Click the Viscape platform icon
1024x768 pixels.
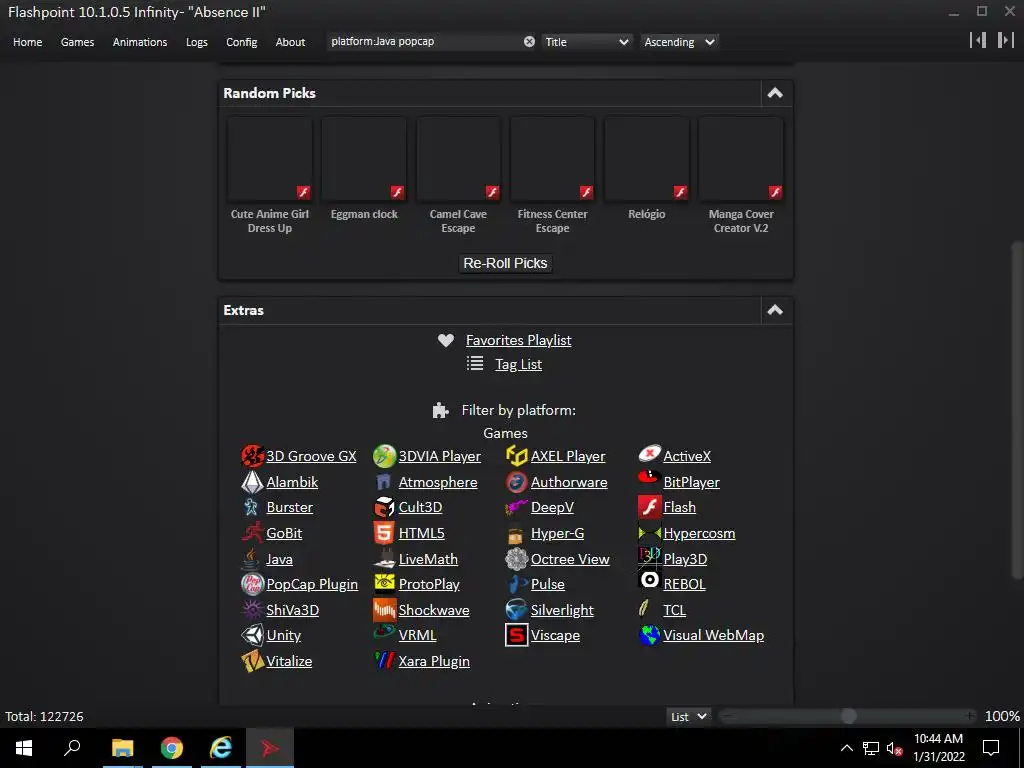[517, 635]
